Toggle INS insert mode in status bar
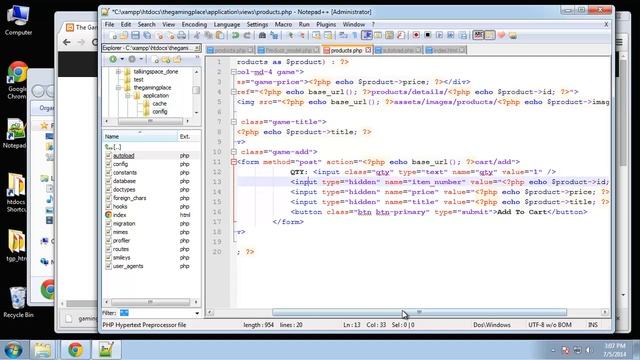 tap(593, 325)
